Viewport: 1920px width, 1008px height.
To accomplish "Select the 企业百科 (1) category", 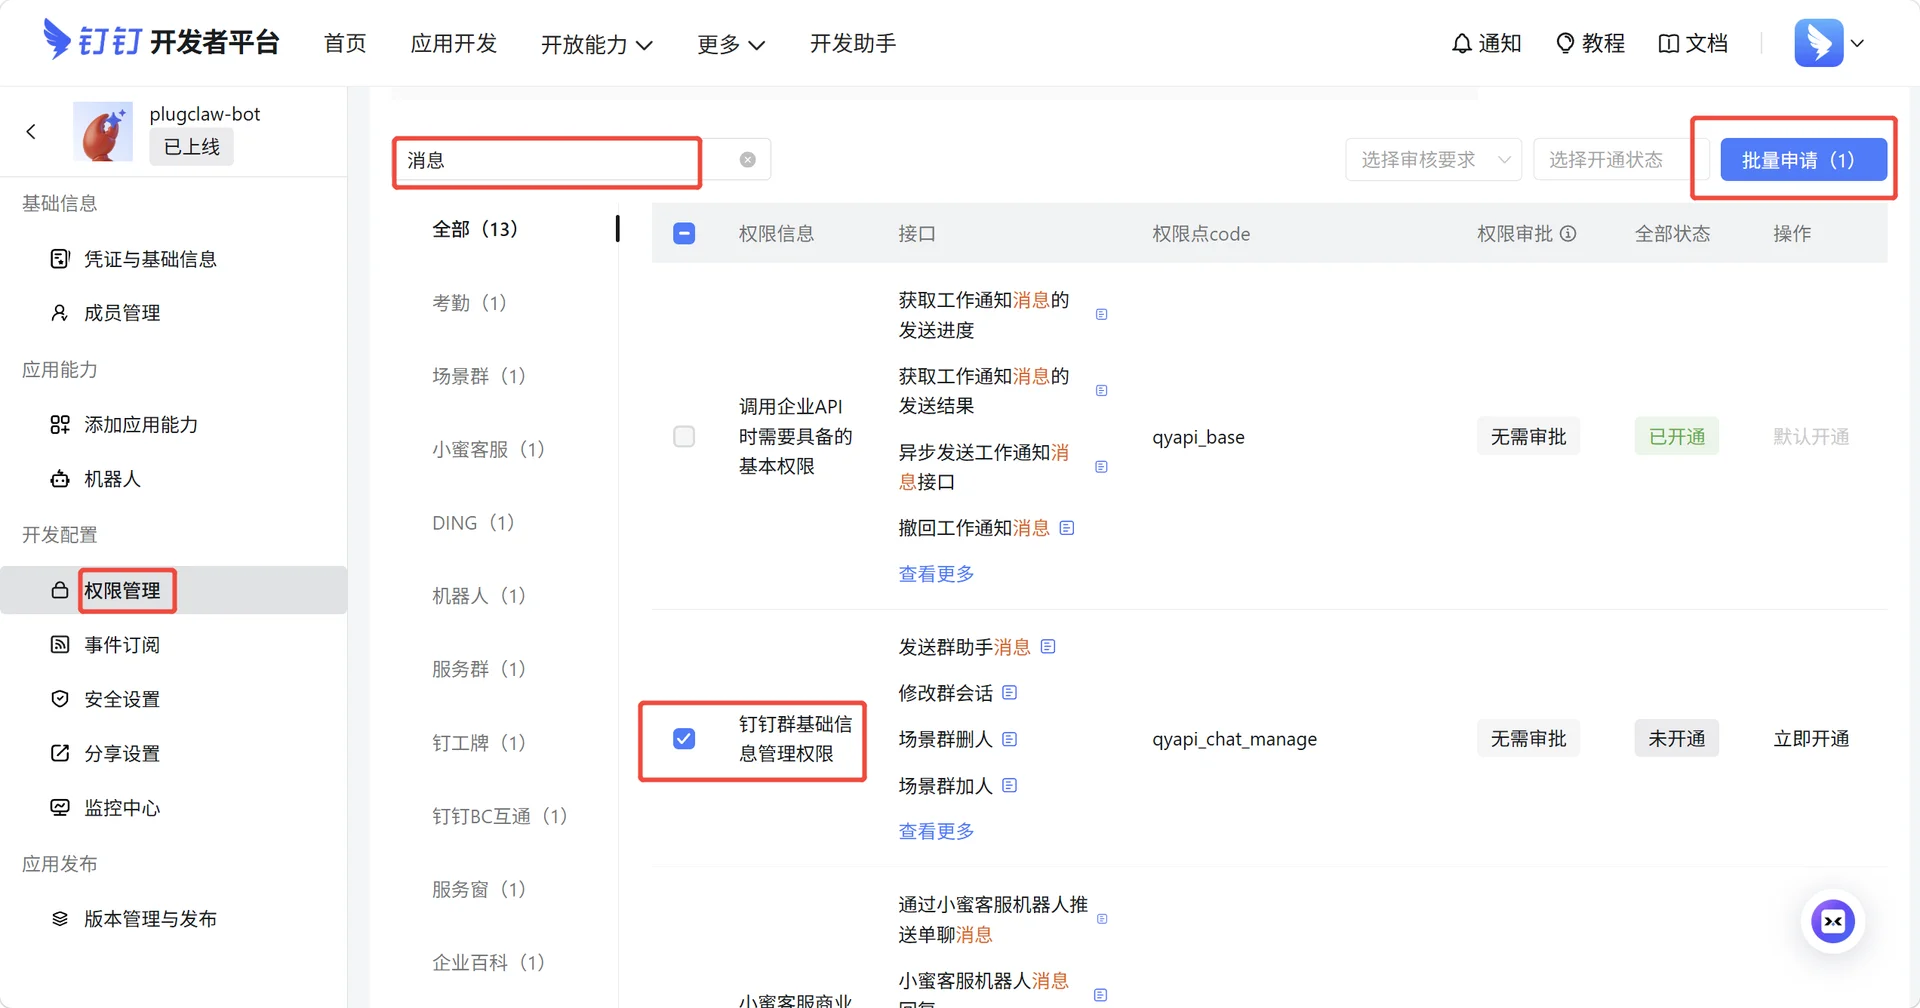I will 488,963.
